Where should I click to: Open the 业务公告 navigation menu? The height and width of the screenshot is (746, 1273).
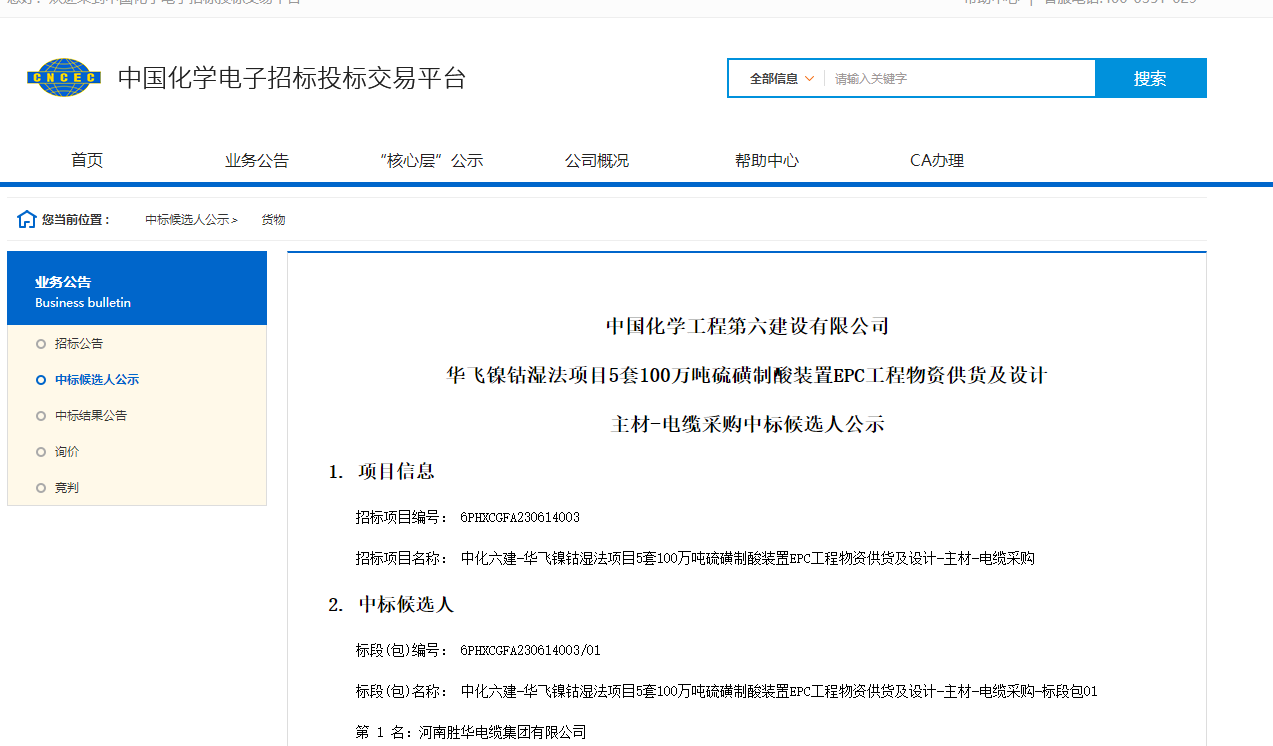pos(257,159)
